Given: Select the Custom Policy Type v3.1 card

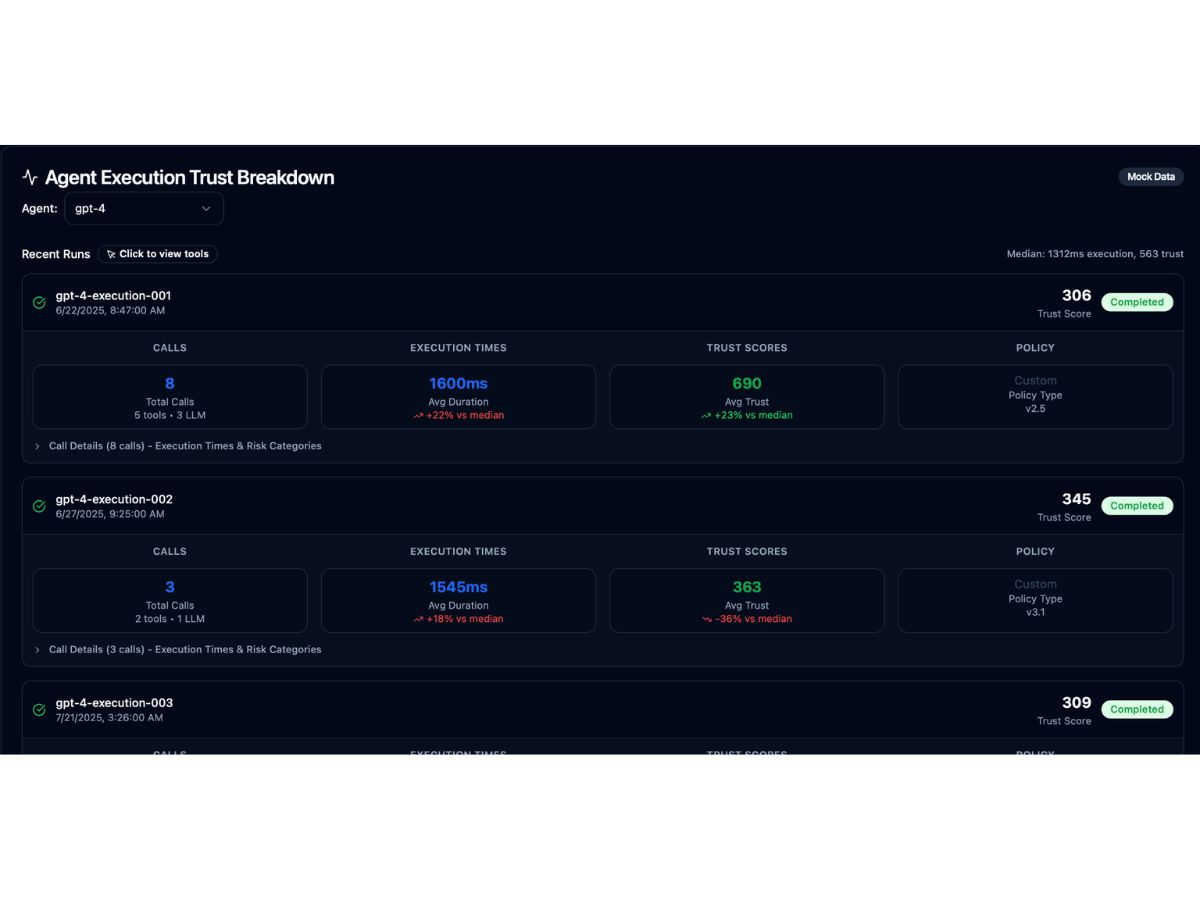Looking at the screenshot, I should (1035, 600).
